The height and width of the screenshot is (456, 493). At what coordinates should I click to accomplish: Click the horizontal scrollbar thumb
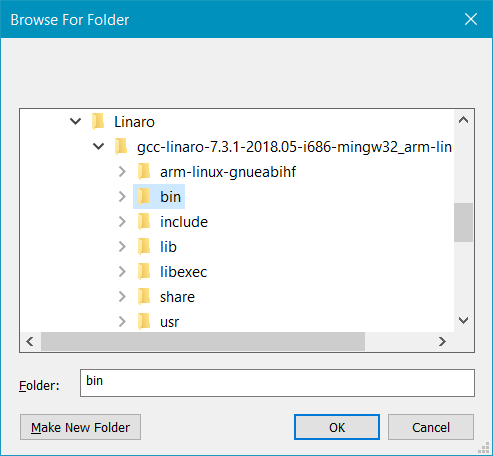(x=203, y=341)
